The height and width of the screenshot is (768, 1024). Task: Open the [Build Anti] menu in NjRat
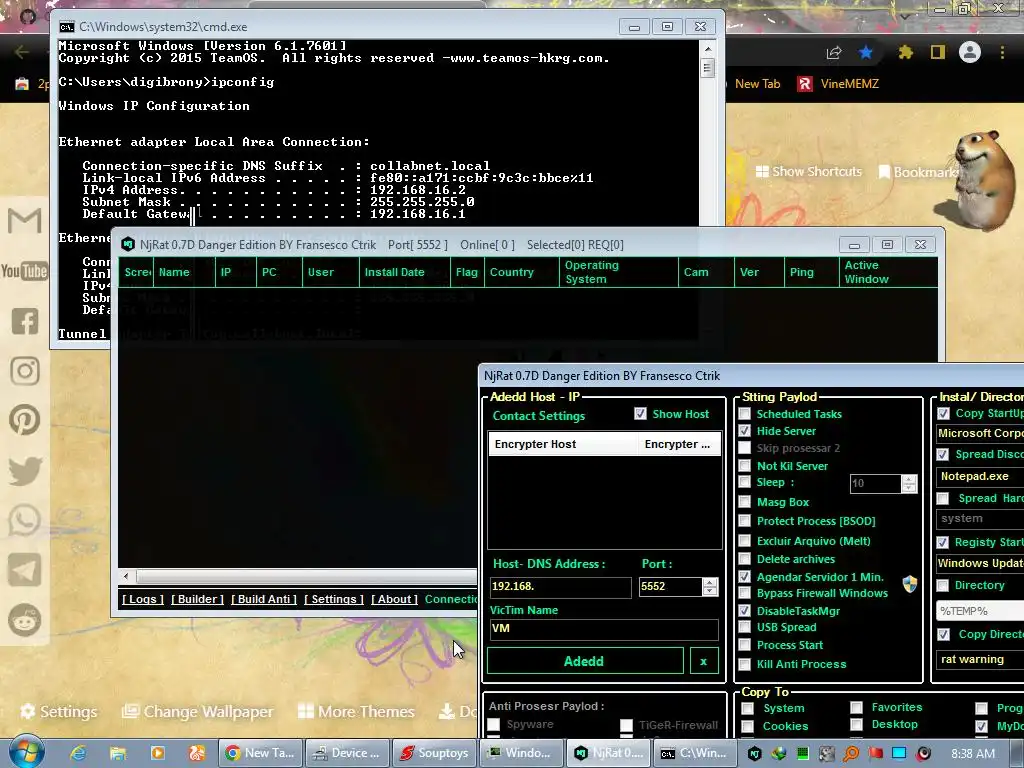264,599
